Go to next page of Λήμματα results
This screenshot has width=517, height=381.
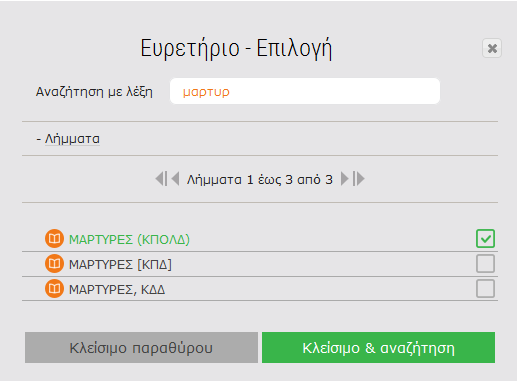pyautogui.click(x=345, y=179)
